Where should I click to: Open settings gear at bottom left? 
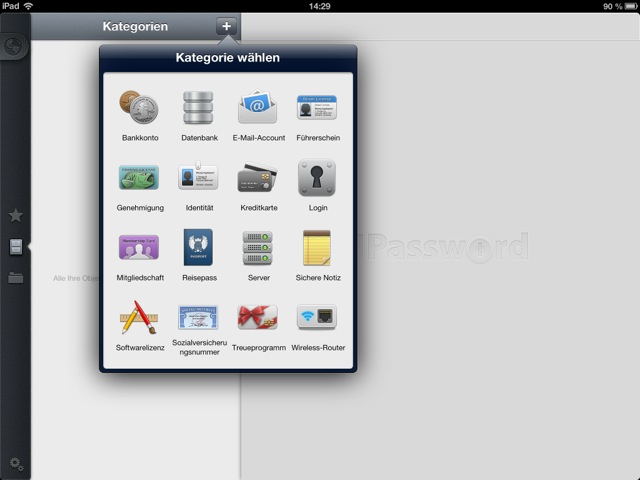pyautogui.click(x=15, y=463)
